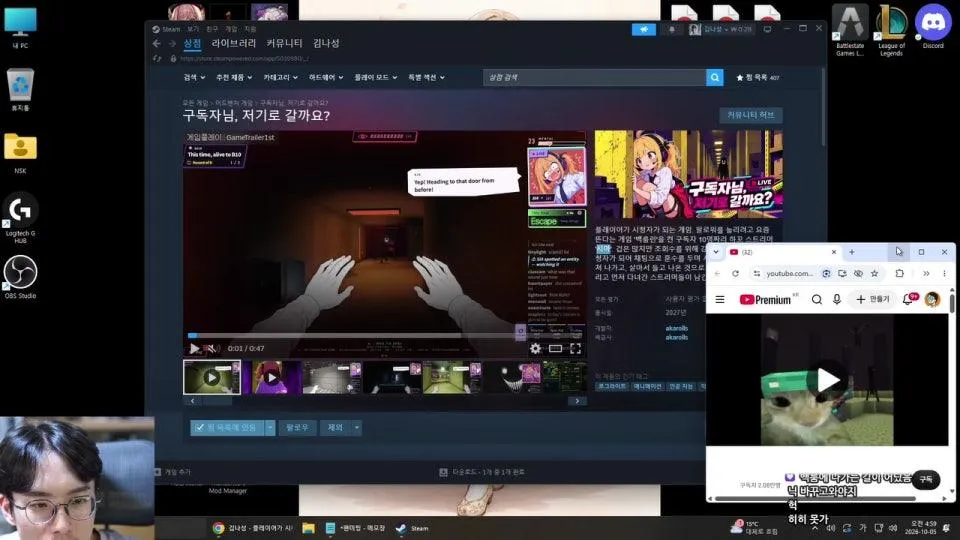Expand 검색 store menu dropdown
Image resolution: width=960 pixels, height=540 pixels.
194,78
